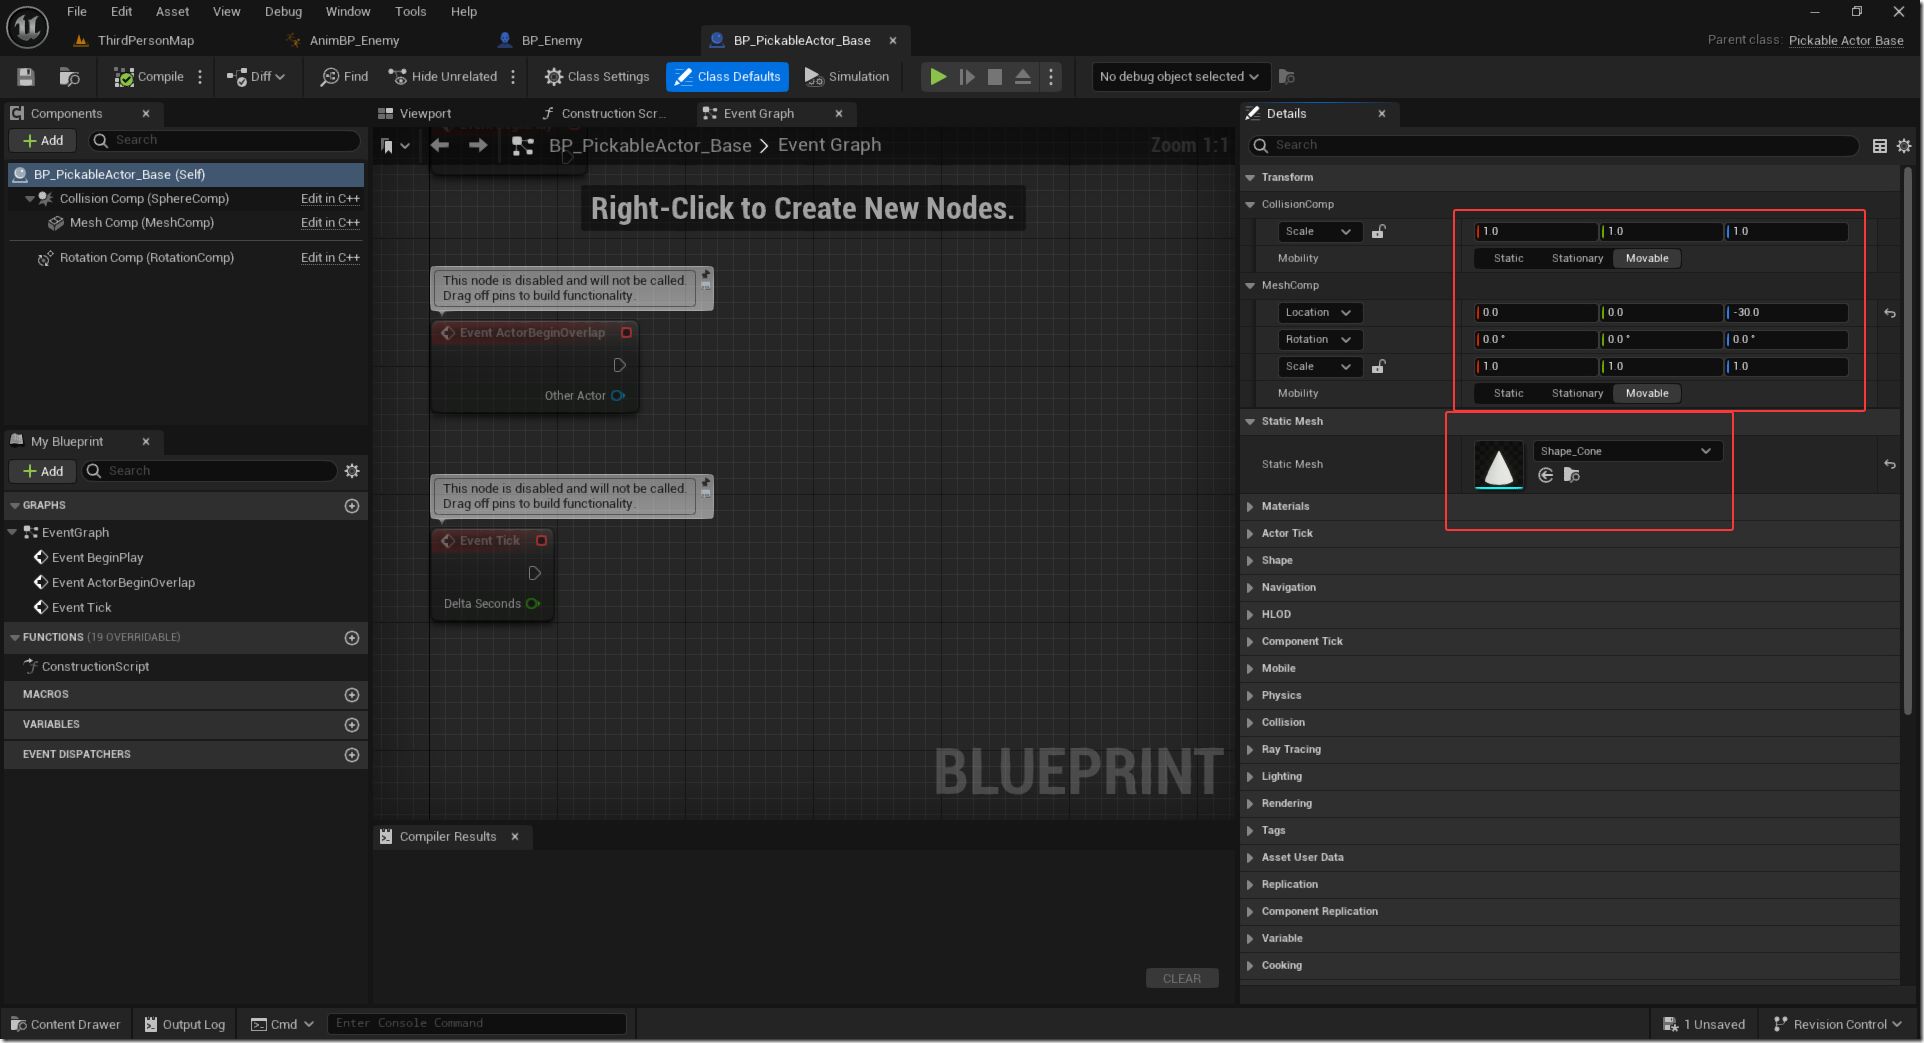The height and width of the screenshot is (1043, 1924).
Task: Toggle MeshComp Scale lock
Action: (1378, 367)
